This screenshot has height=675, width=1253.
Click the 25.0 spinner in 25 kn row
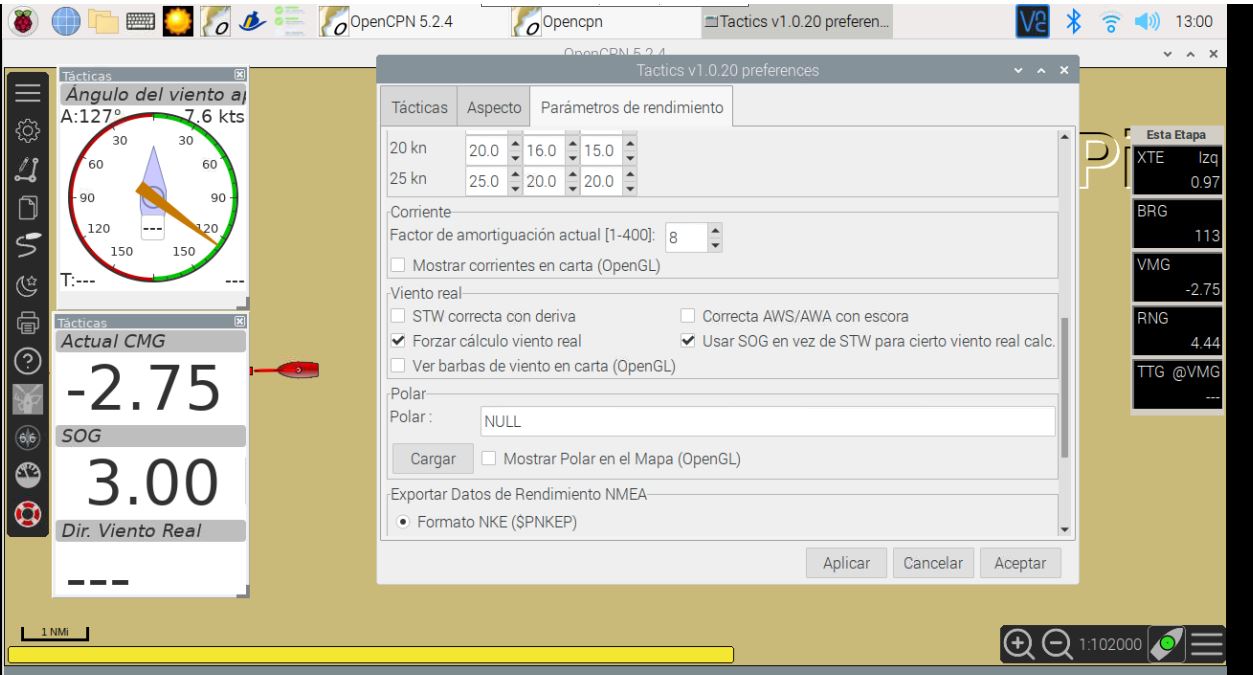pos(495,181)
